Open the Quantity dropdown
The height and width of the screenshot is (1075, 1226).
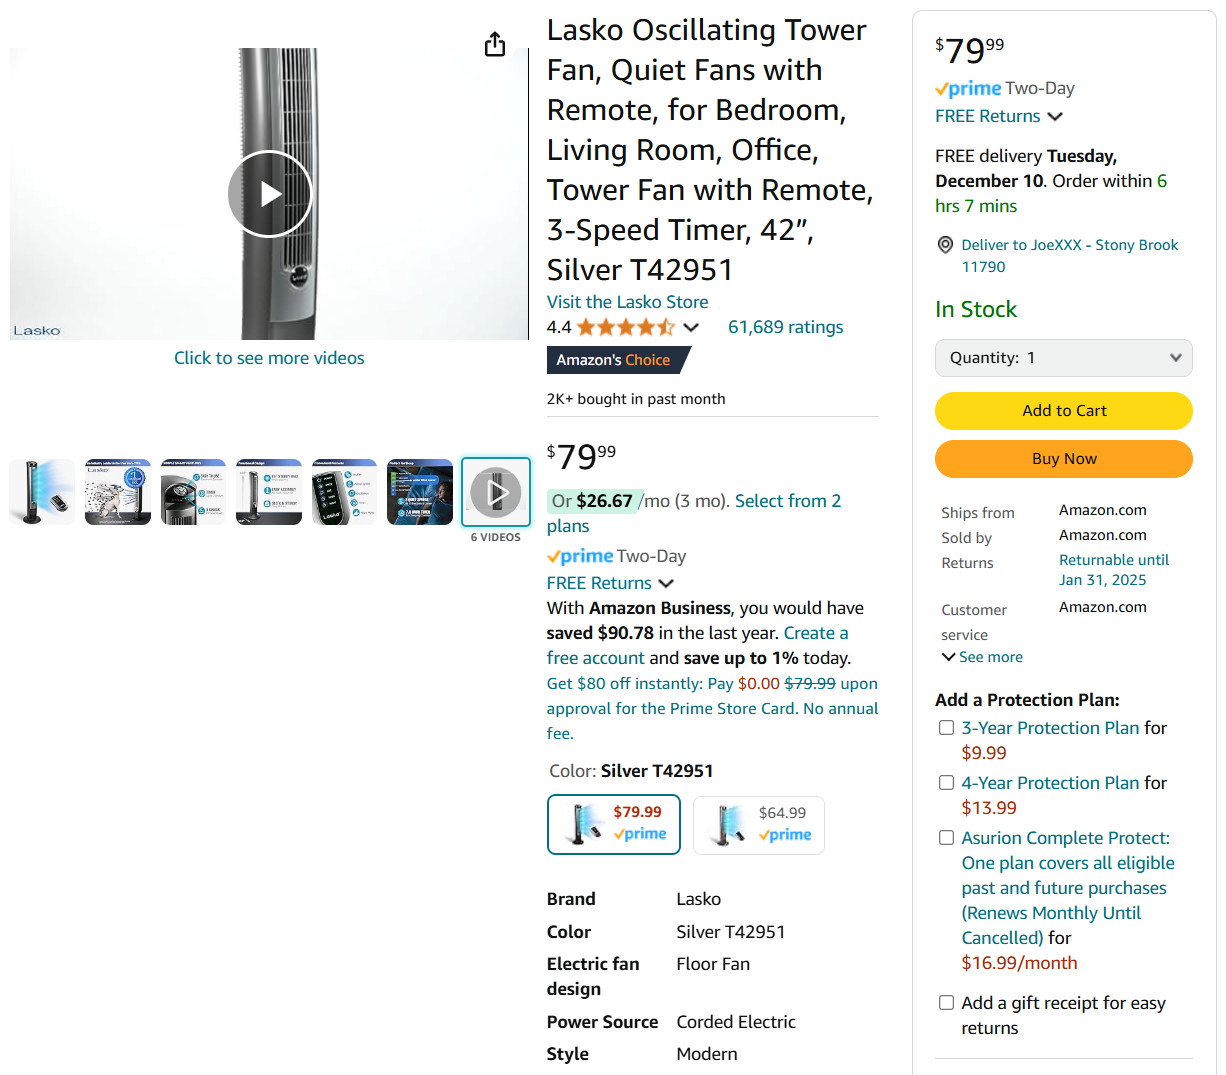point(1063,358)
